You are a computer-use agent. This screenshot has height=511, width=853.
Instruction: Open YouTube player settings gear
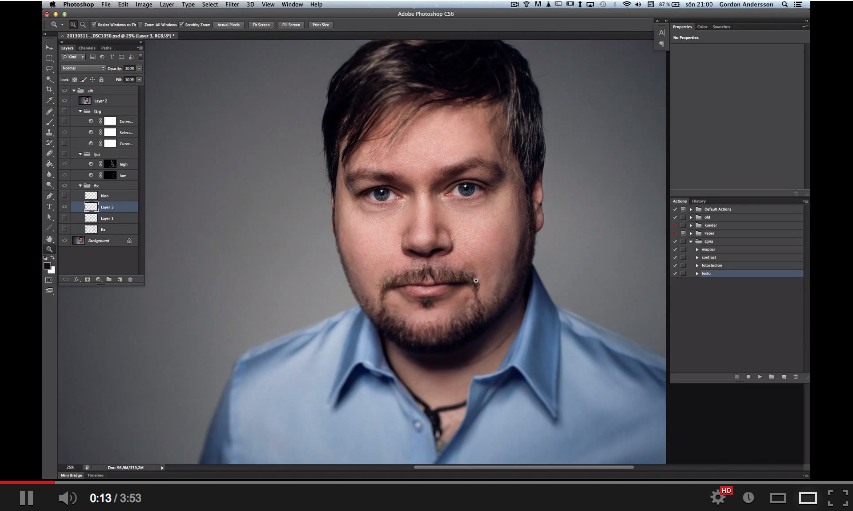pyautogui.click(x=718, y=497)
